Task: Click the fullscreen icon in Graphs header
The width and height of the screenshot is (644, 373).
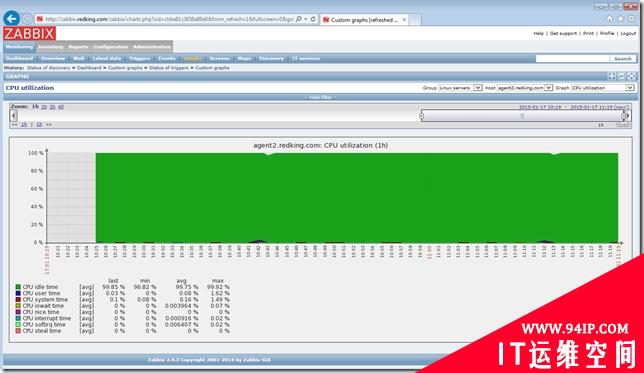Action: point(632,76)
